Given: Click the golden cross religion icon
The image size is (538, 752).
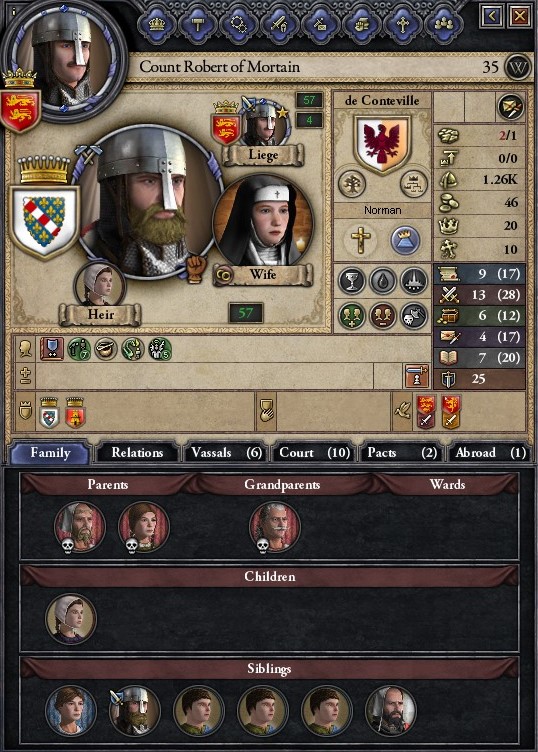Looking at the screenshot, I should point(361,239).
